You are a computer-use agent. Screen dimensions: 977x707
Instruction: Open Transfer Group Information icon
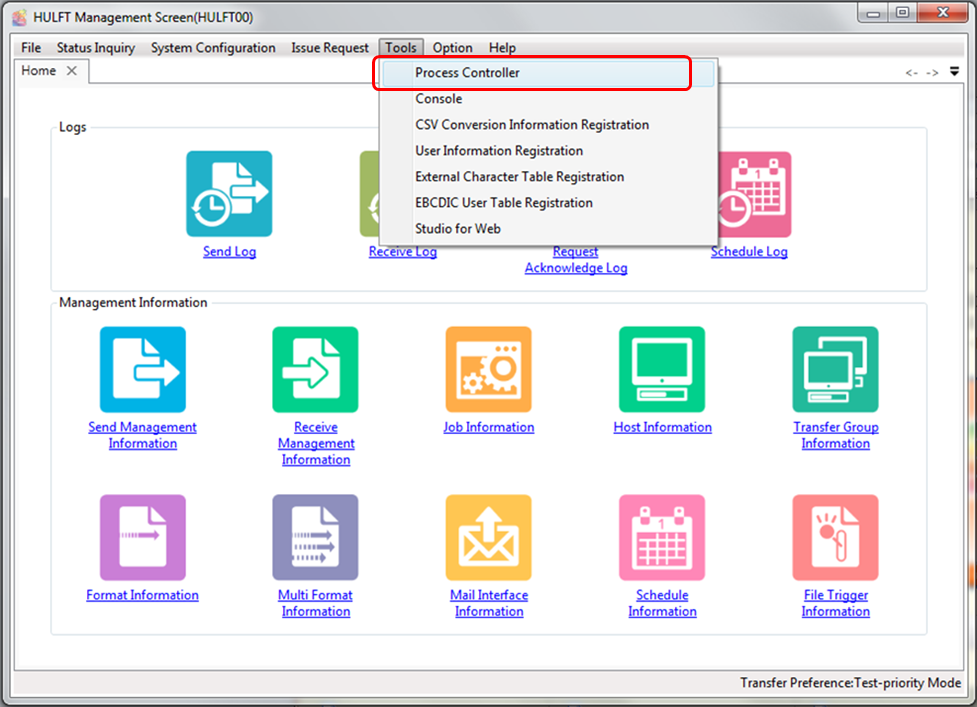tap(835, 369)
